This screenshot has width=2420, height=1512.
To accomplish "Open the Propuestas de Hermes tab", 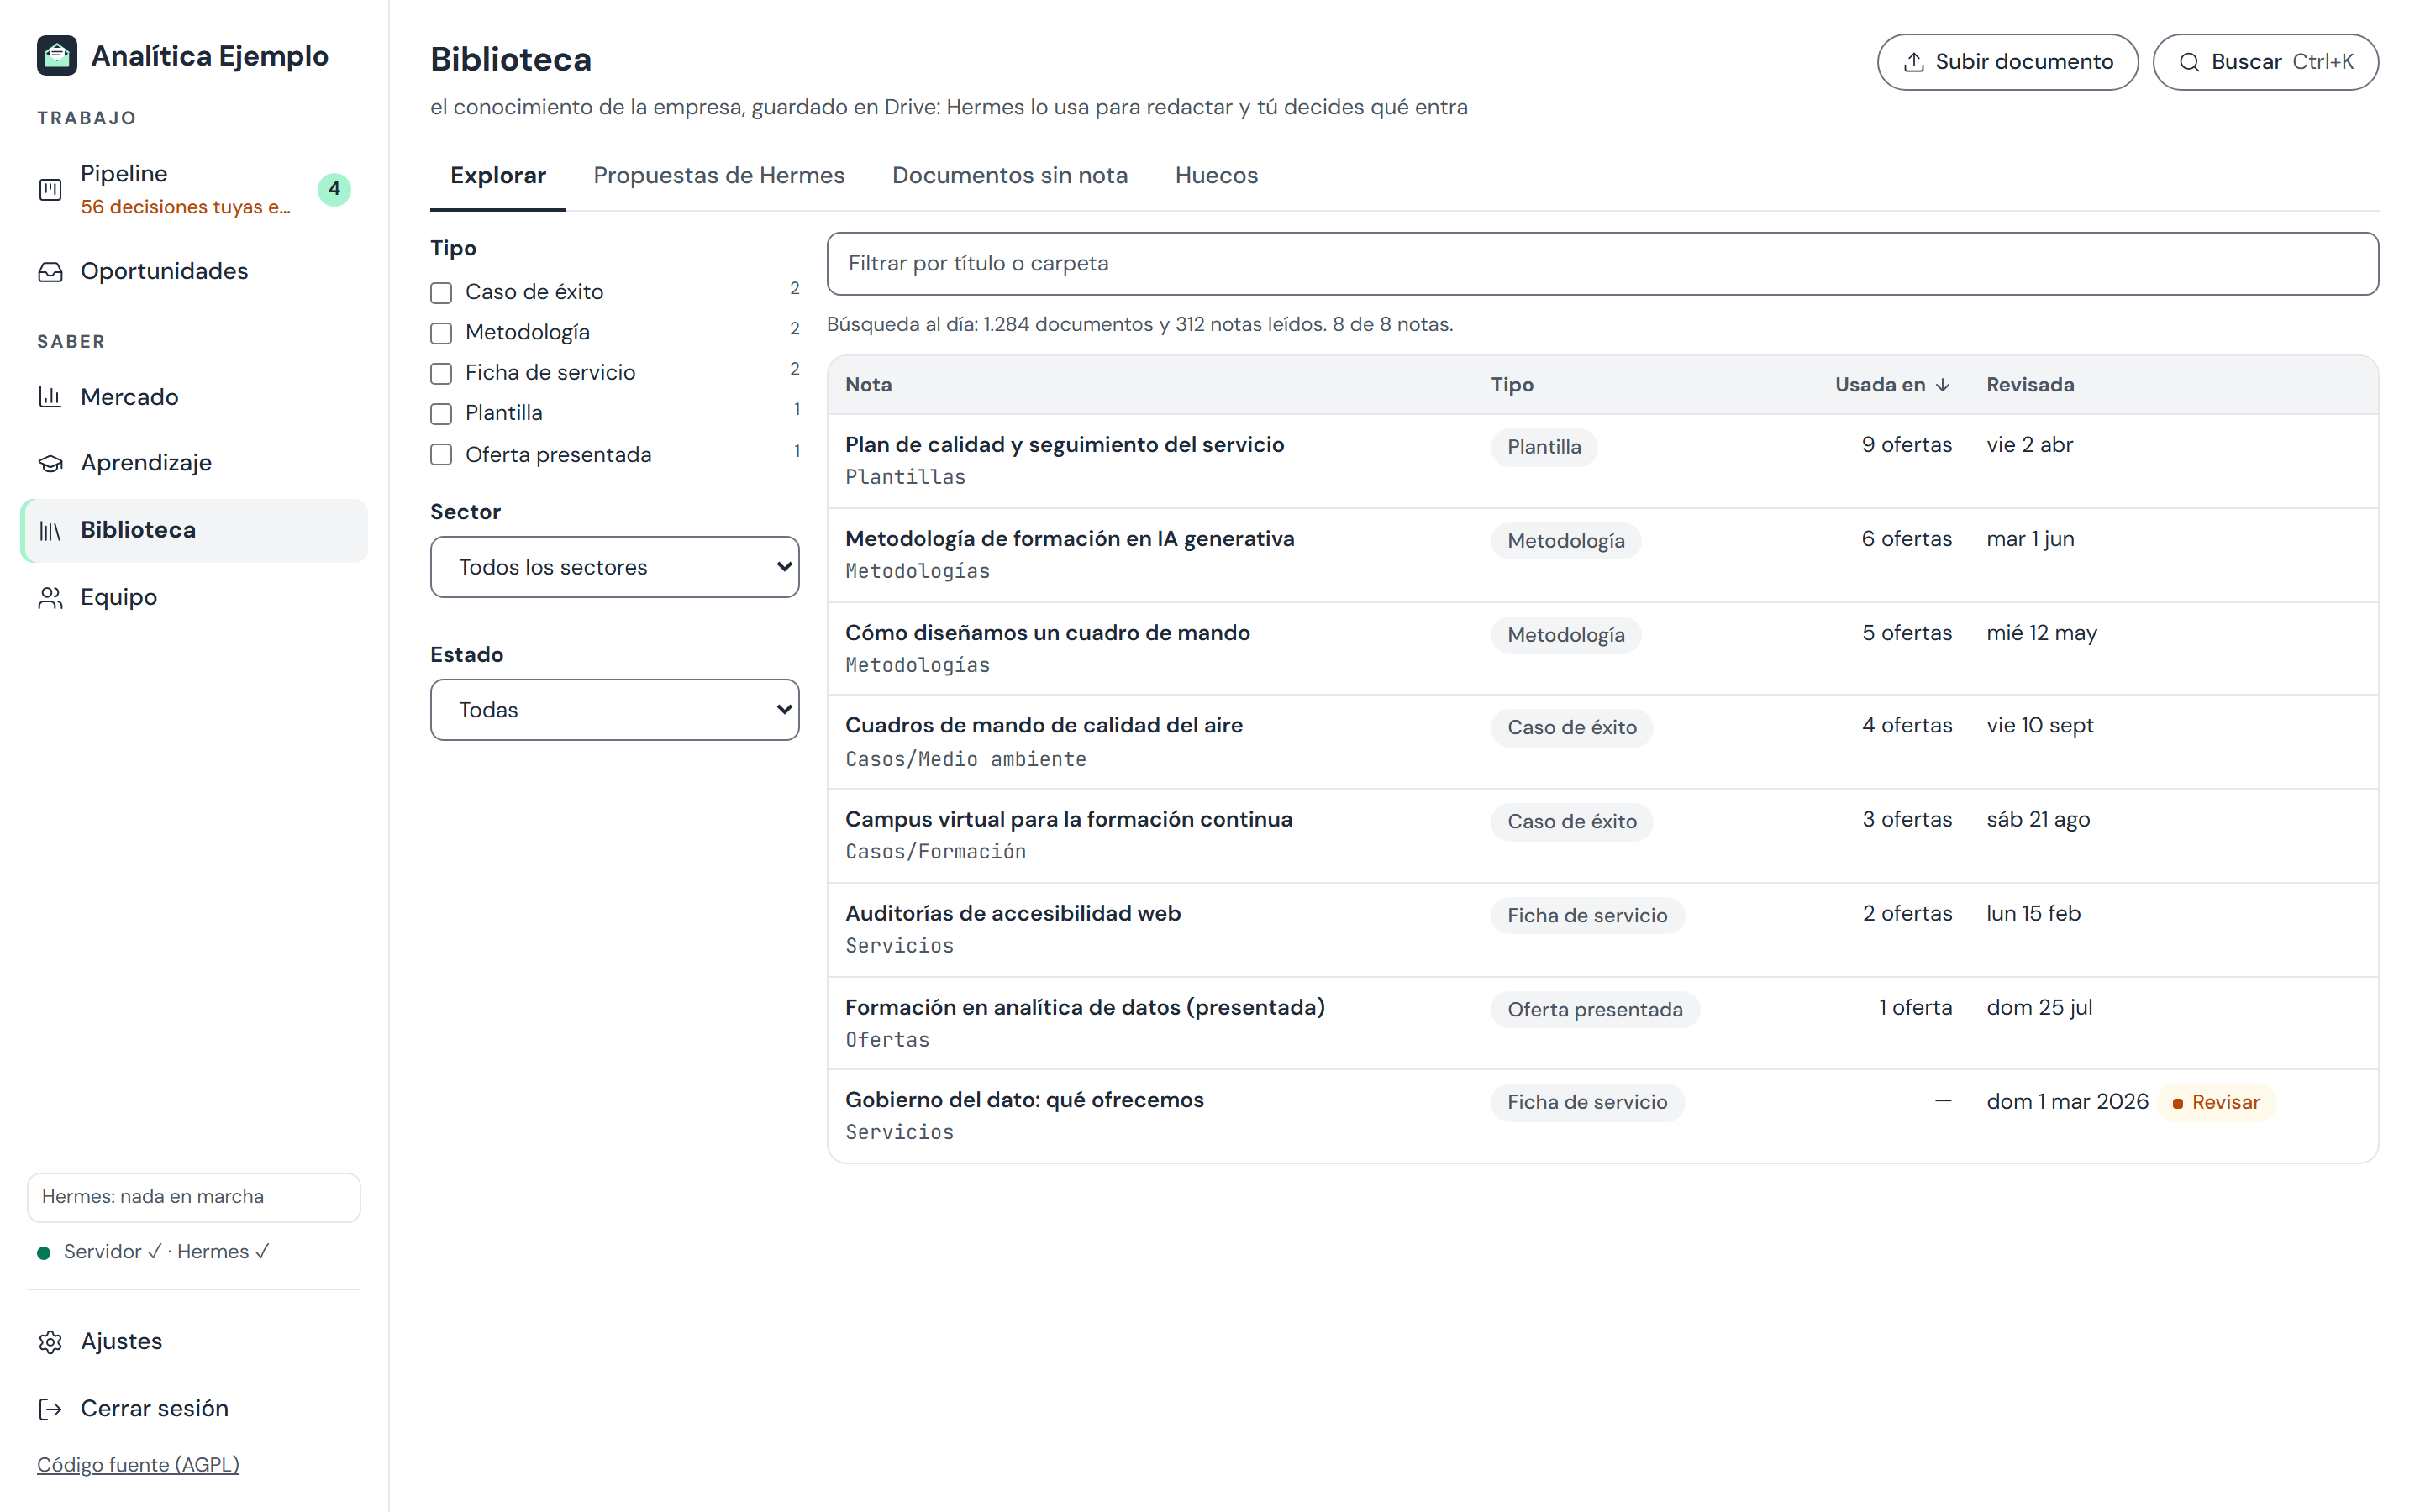I will pyautogui.click(x=719, y=176).
